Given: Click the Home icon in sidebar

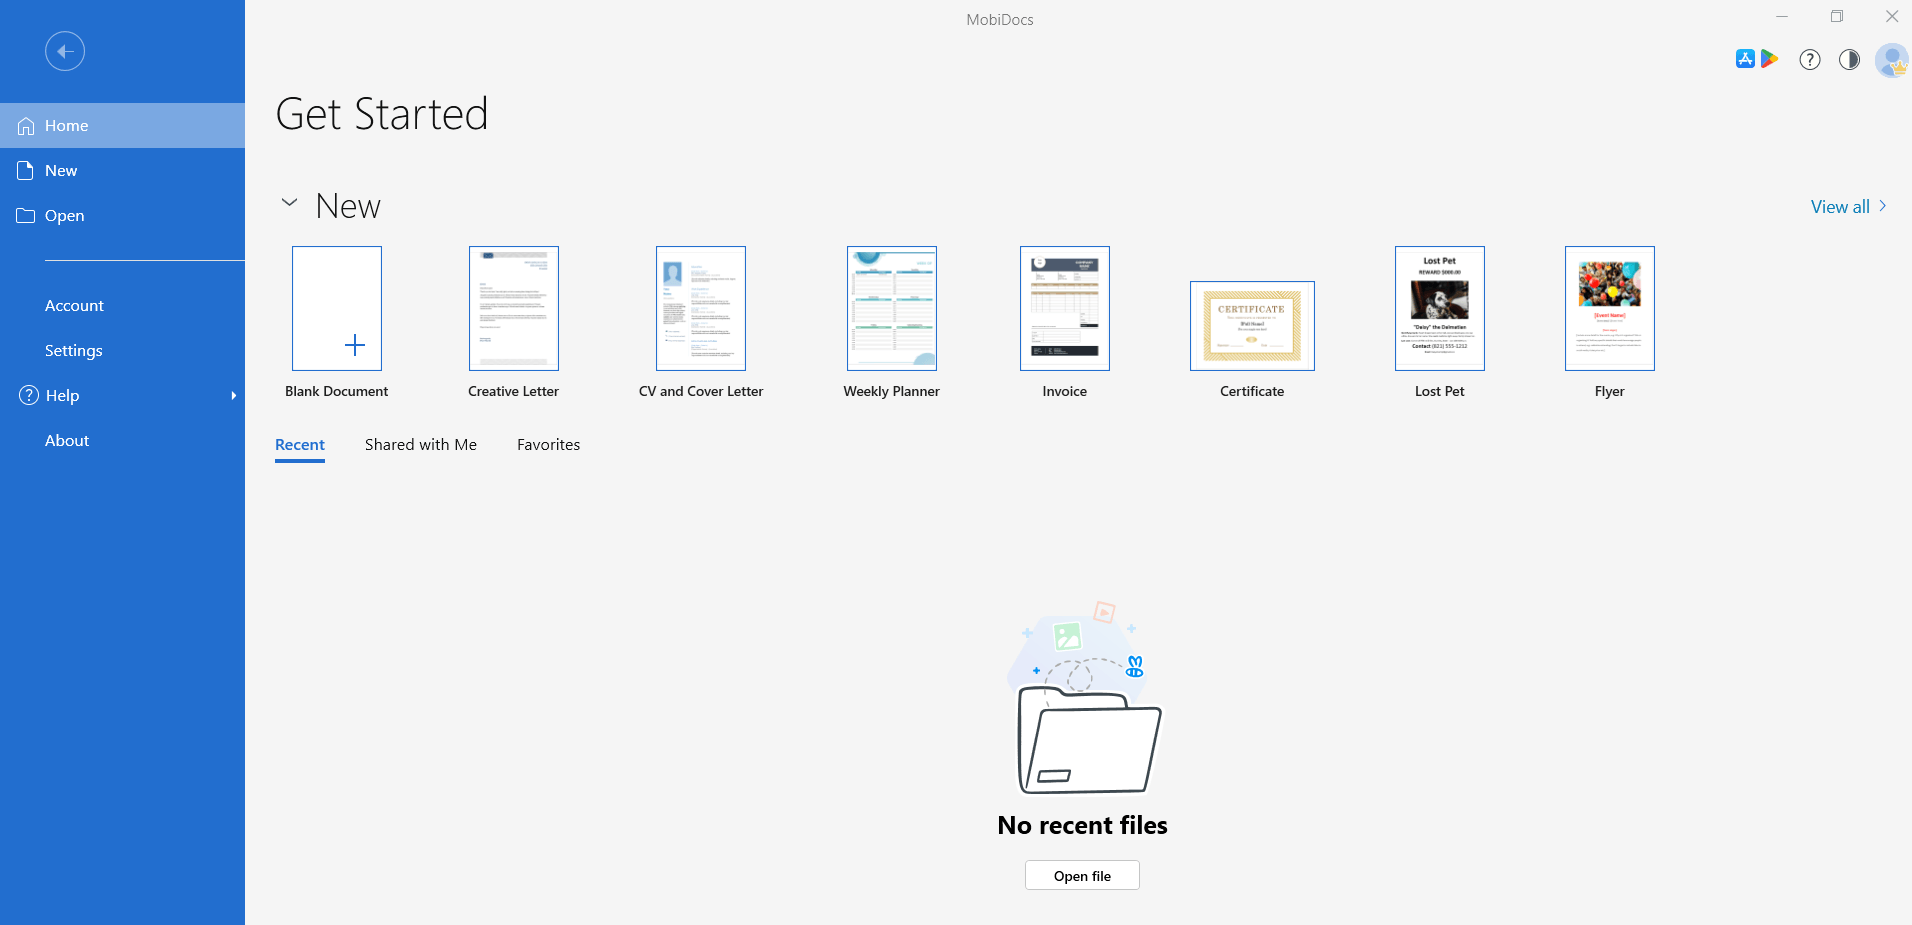Looking at the screenshot, I should 26,126.
